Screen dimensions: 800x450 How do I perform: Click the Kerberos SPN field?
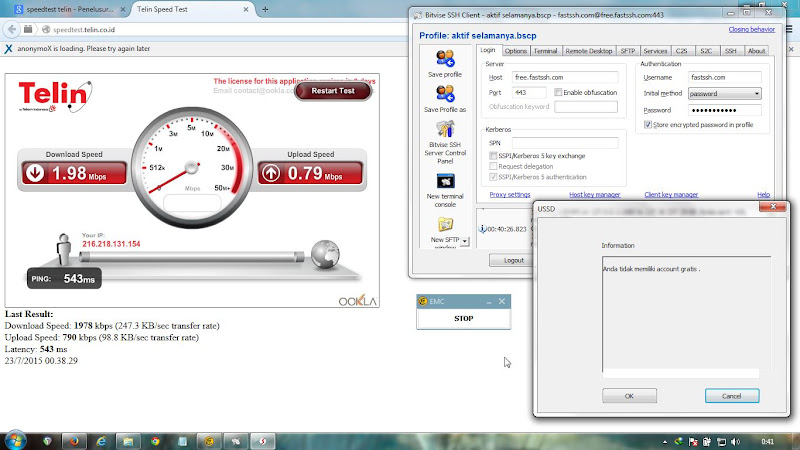[x=565, y=143]
